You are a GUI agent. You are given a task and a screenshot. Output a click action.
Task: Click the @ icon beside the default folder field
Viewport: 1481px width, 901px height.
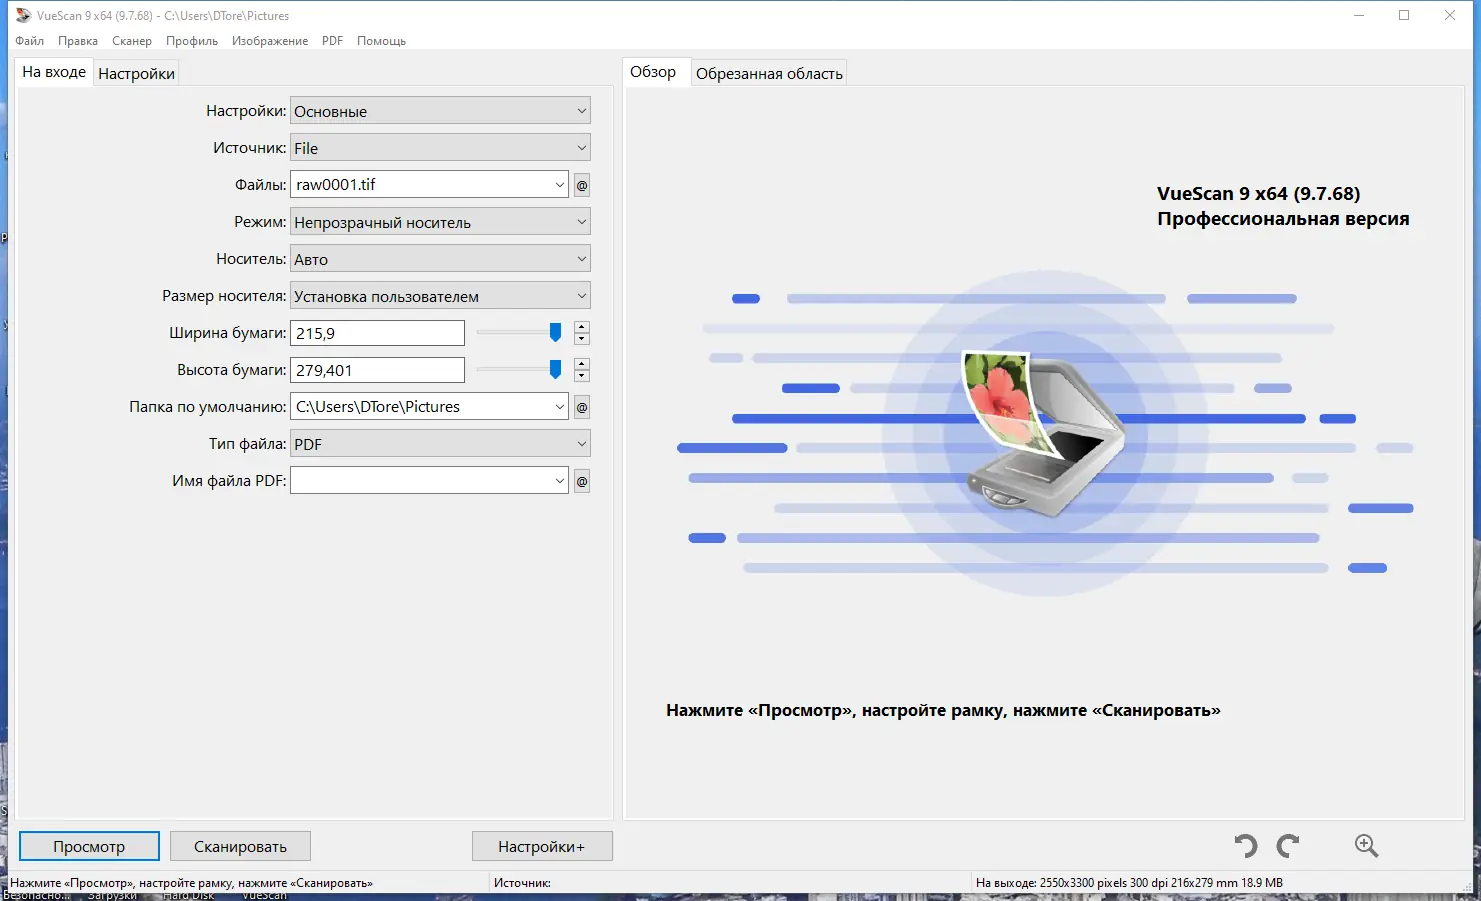(x=581, y=406)
